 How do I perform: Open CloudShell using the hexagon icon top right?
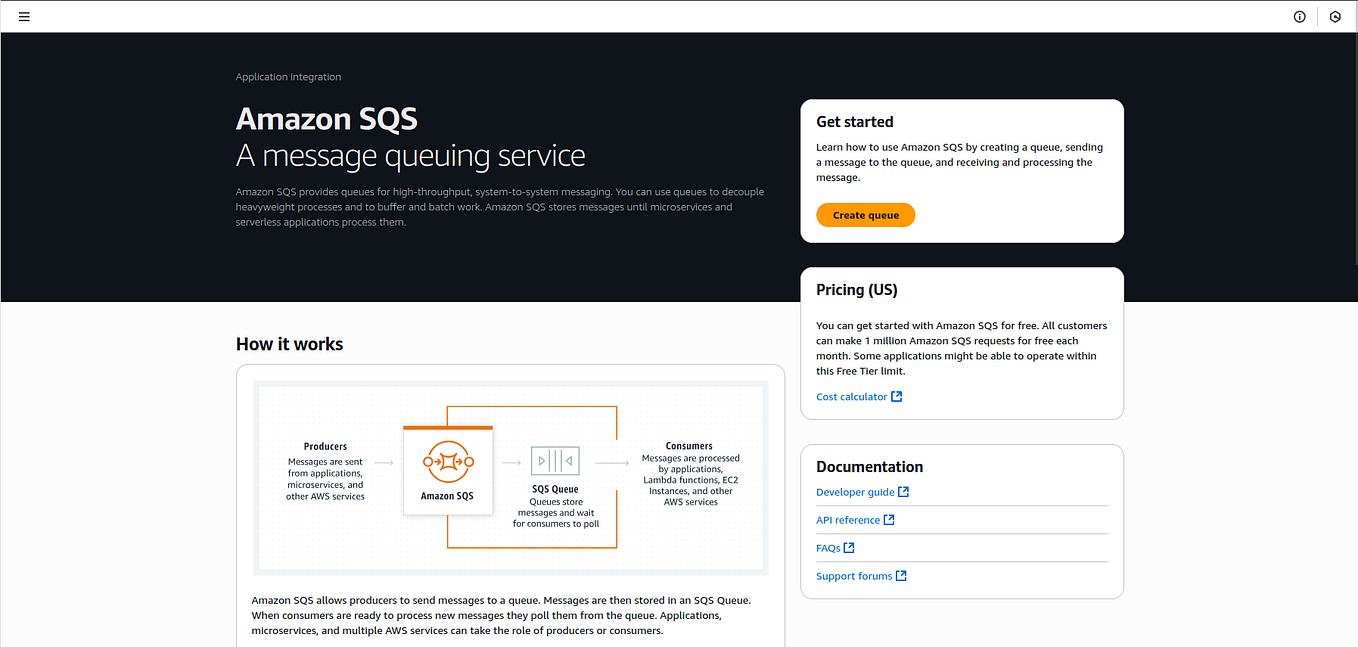point(1335,16)
